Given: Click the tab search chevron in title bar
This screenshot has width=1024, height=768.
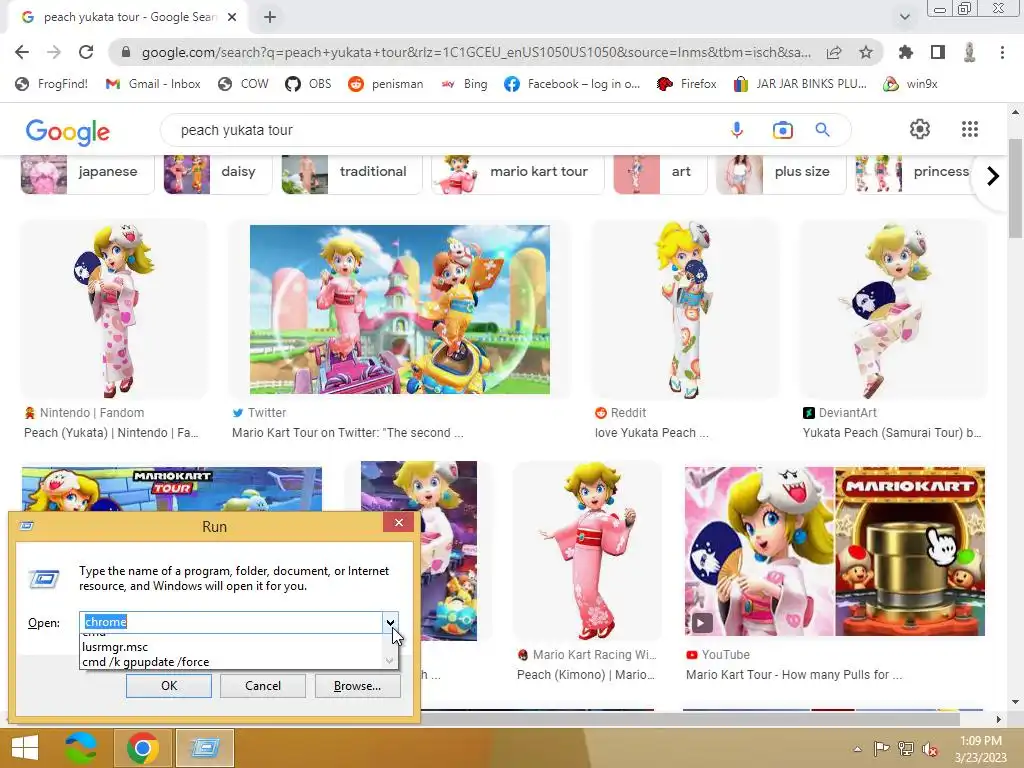Looking at the screenshot, I should coord(905,17).
